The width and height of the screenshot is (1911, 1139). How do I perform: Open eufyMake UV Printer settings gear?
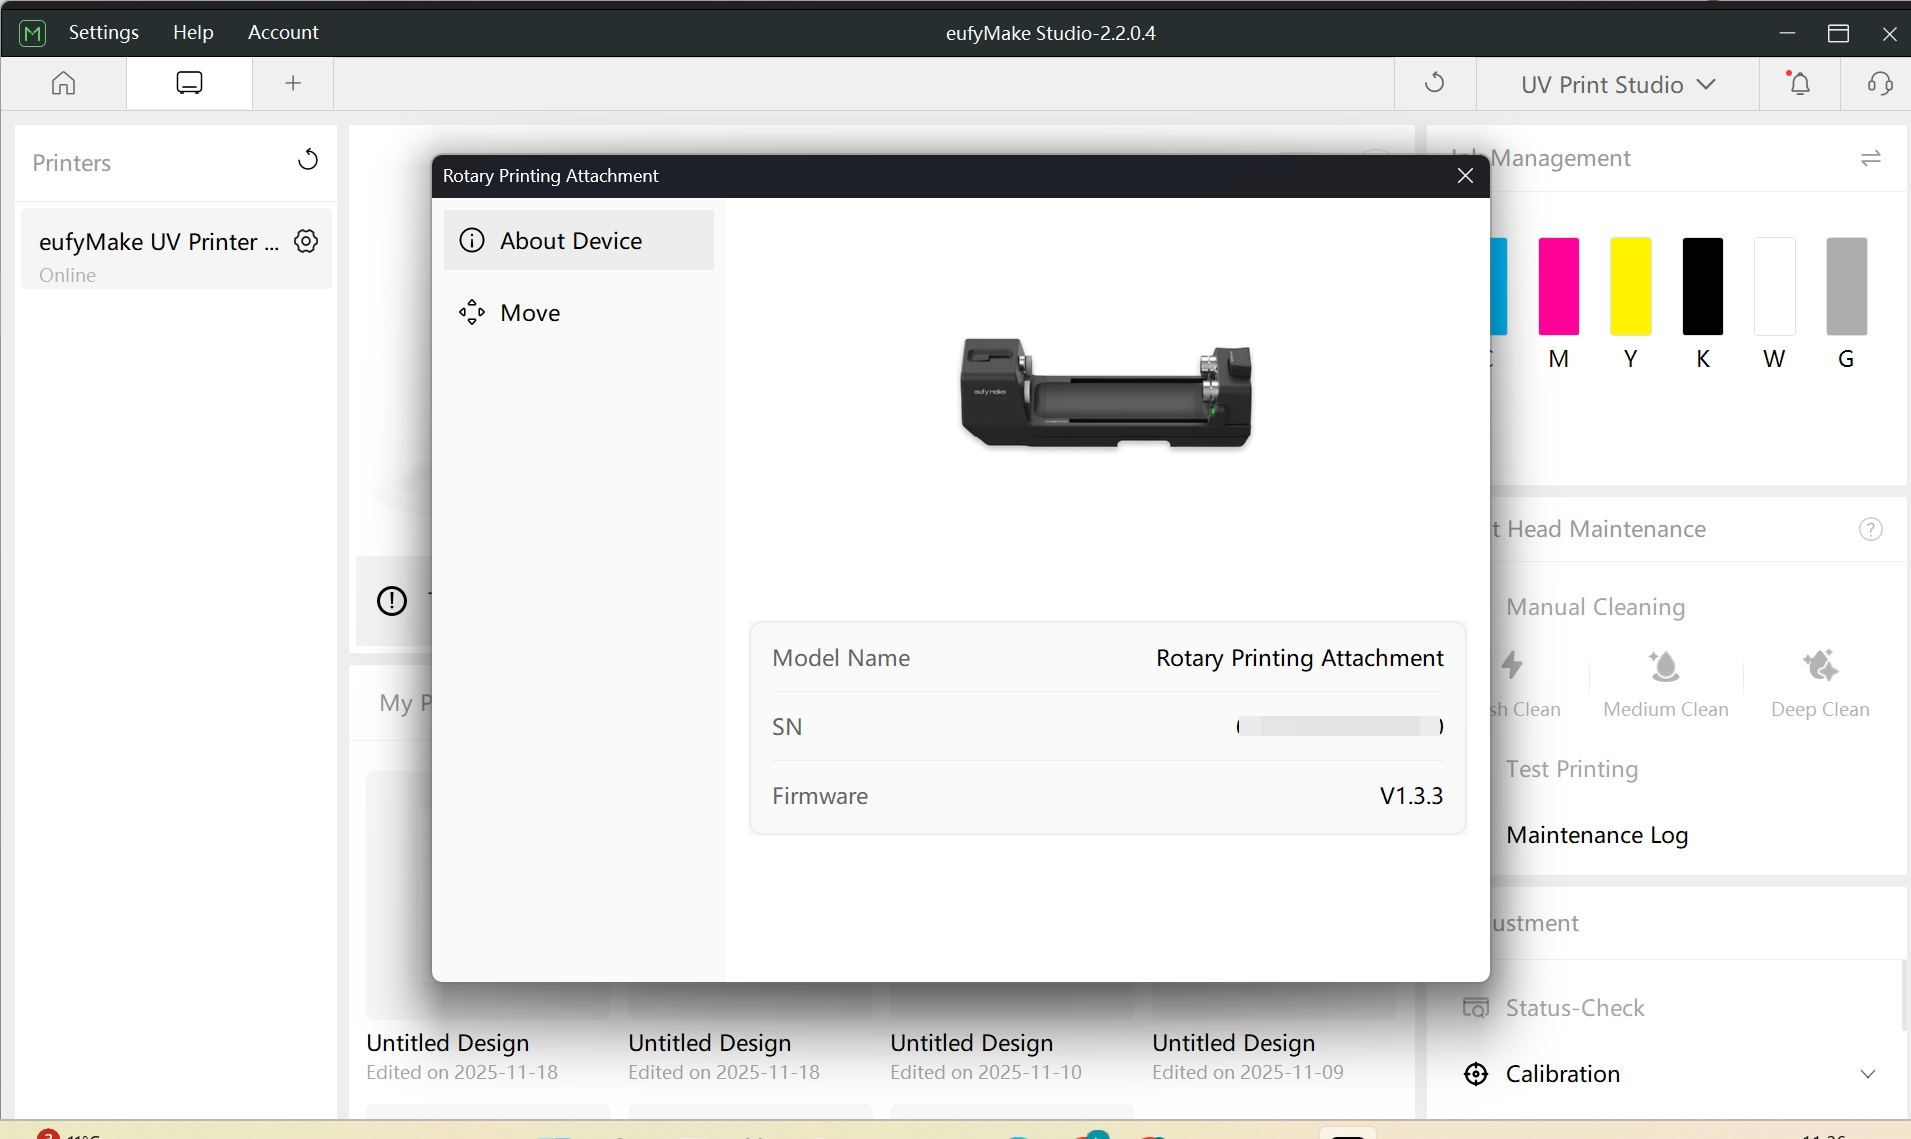coord(306,241)
